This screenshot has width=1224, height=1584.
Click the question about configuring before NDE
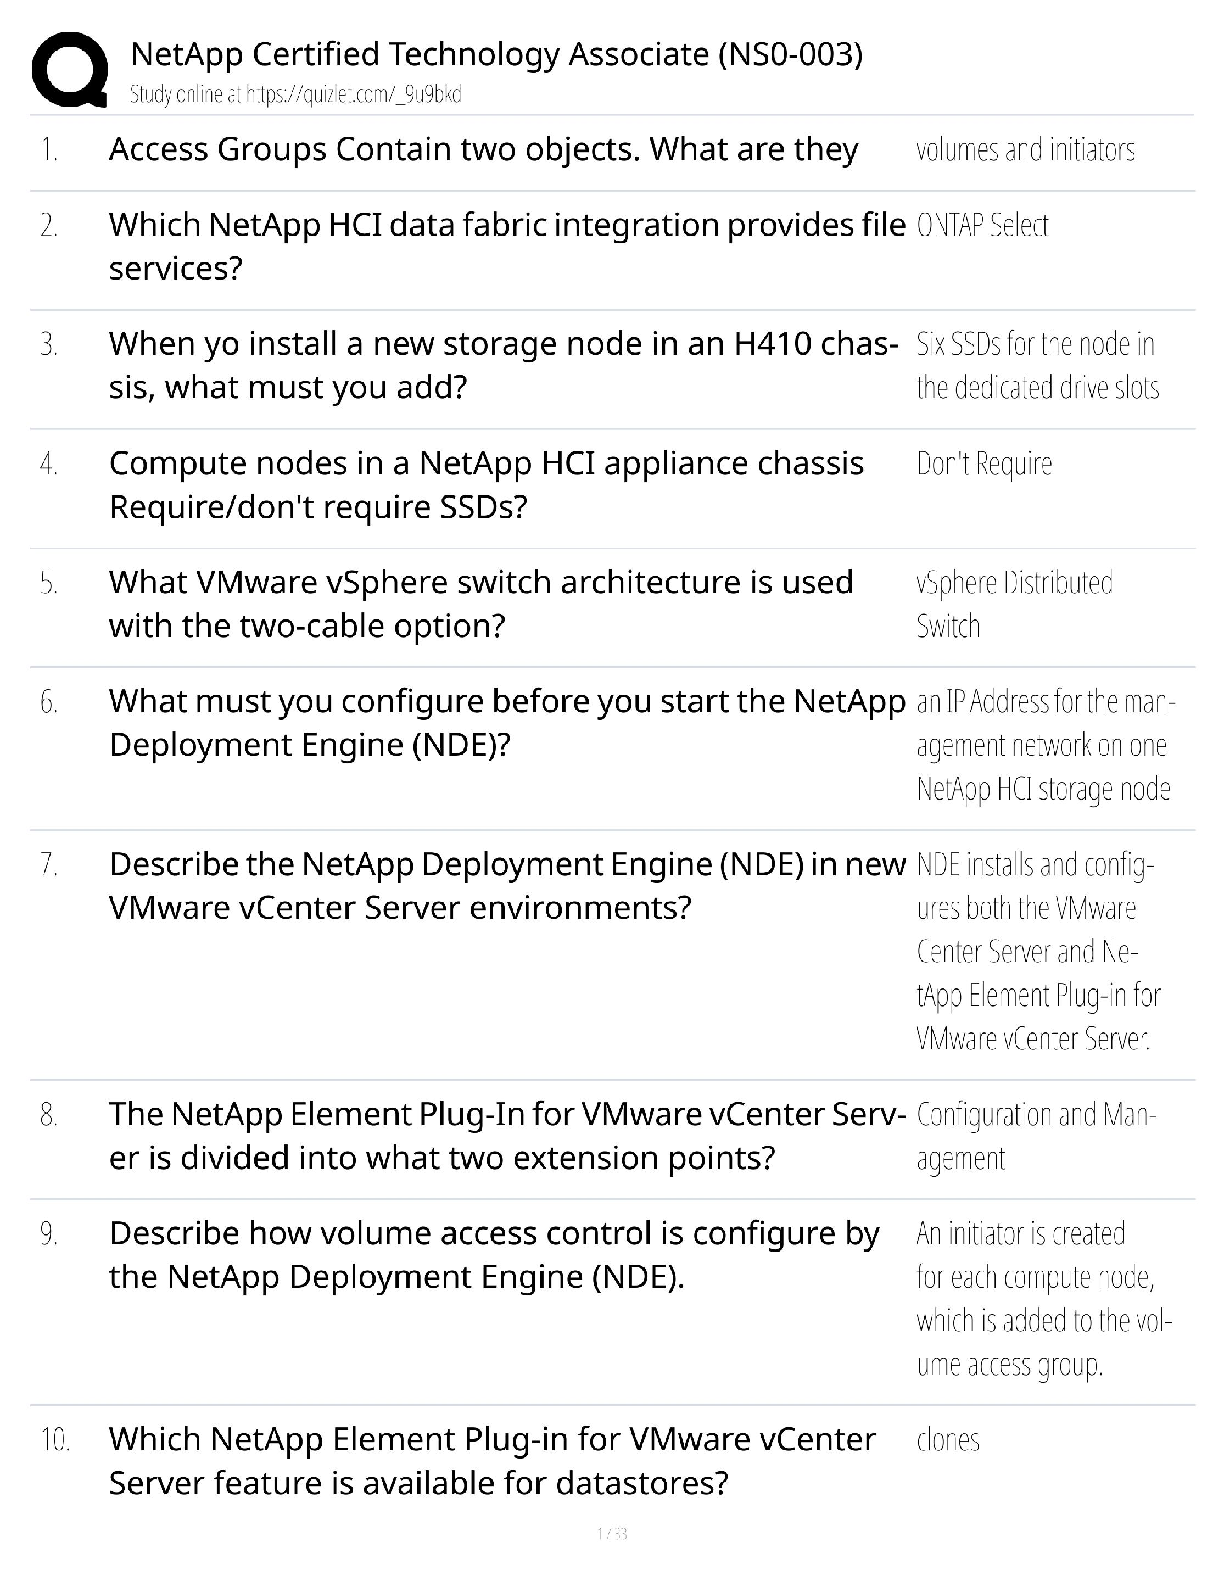[506, 723]
